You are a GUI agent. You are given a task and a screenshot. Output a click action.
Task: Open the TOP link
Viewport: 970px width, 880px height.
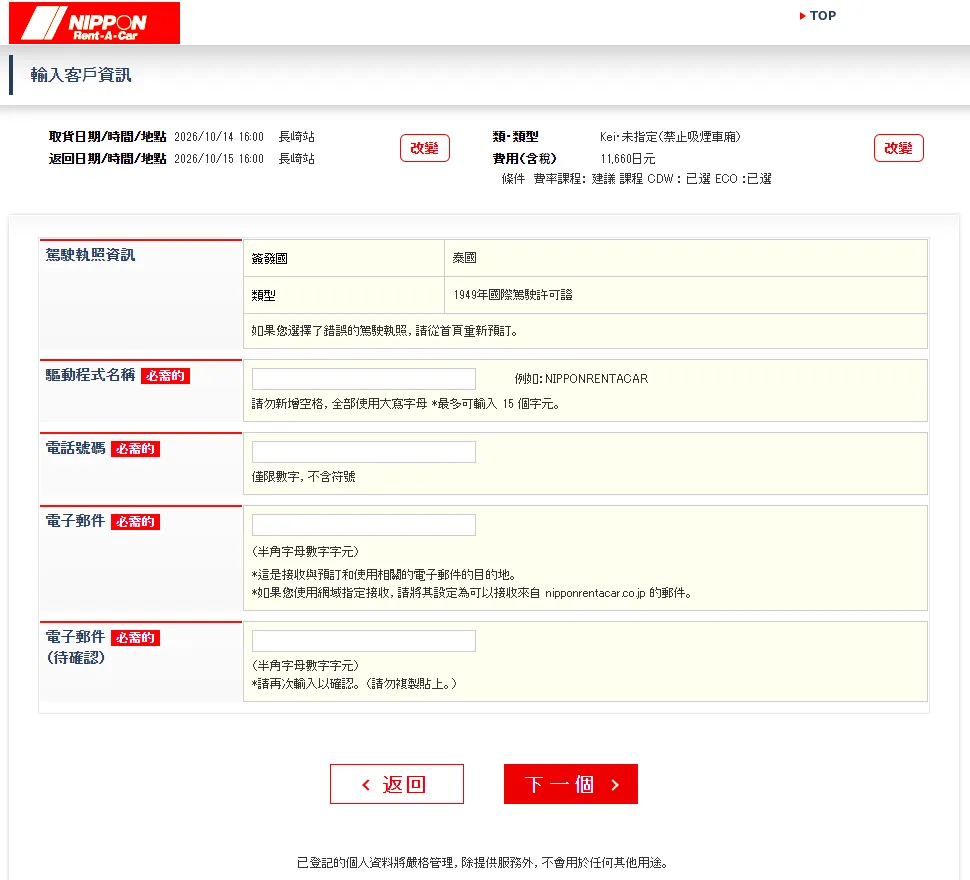coord(817,15)
